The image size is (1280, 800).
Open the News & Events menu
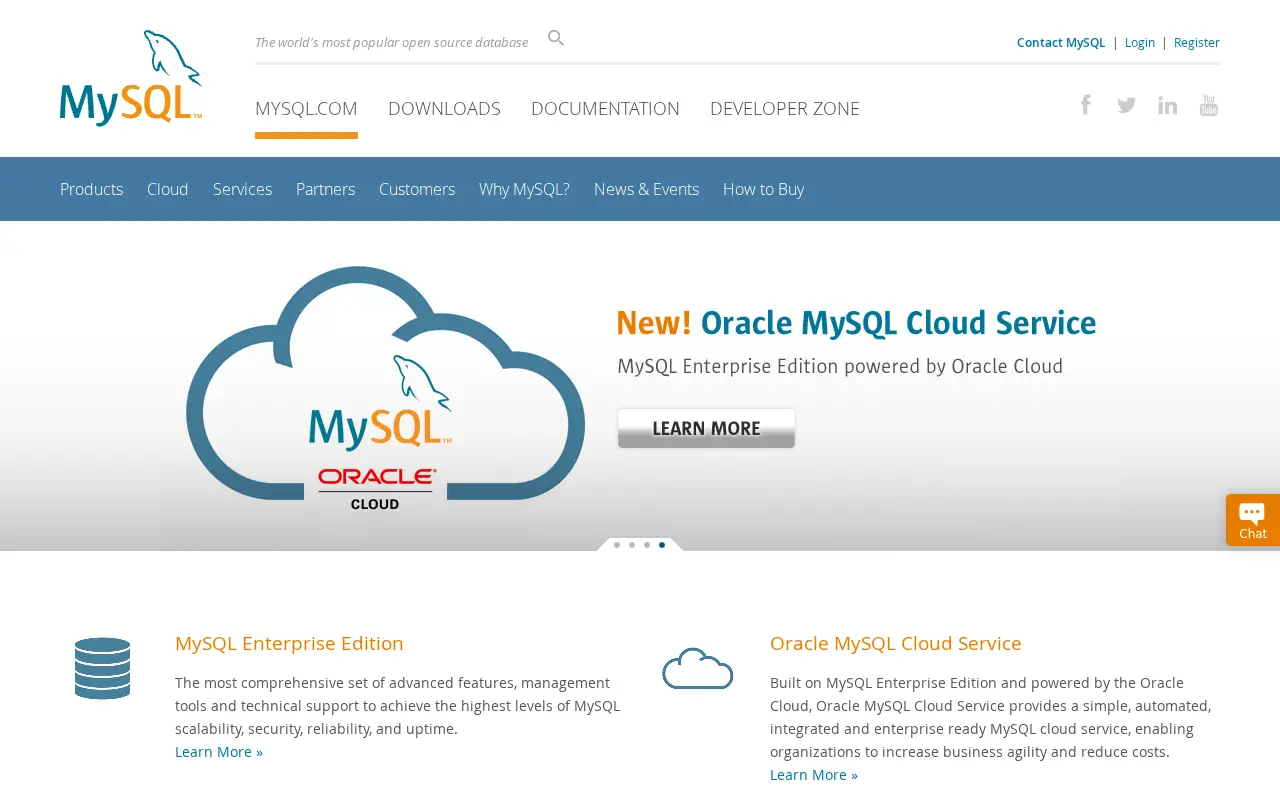click(x=646, y=189)
